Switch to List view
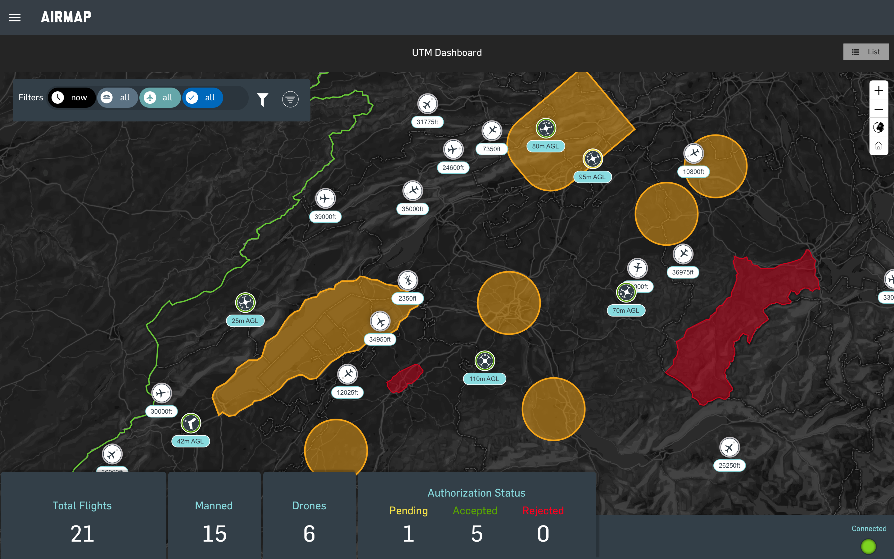 (x=865, y=52)
